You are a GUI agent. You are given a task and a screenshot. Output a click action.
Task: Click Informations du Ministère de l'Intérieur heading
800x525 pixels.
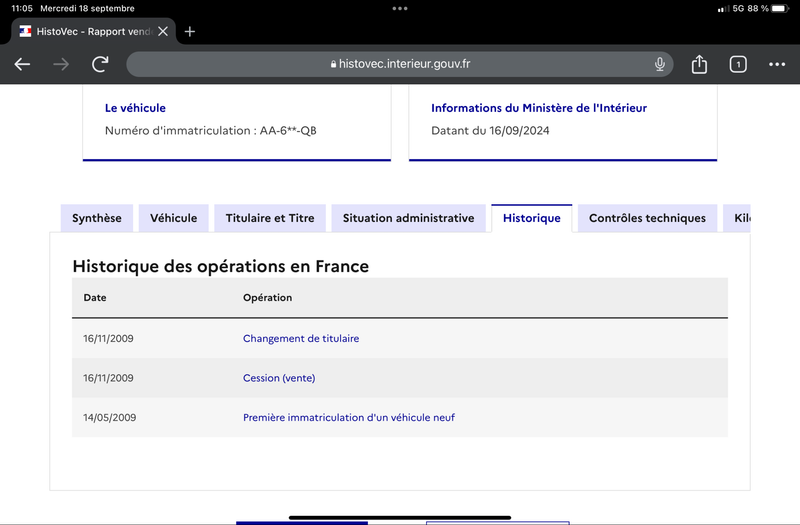(539, 108)
